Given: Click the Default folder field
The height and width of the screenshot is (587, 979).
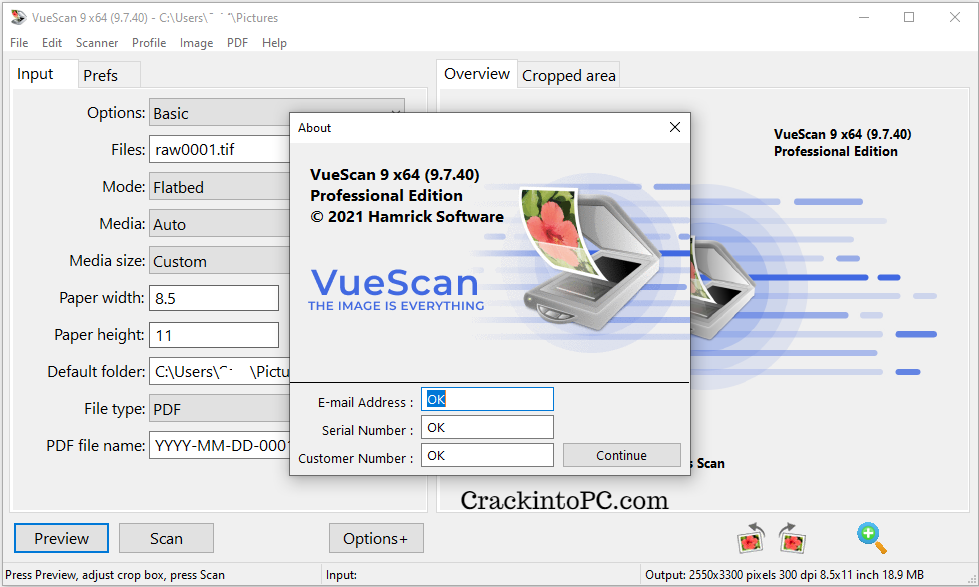Looking at the screenshot, I should (x=219, y=372).
